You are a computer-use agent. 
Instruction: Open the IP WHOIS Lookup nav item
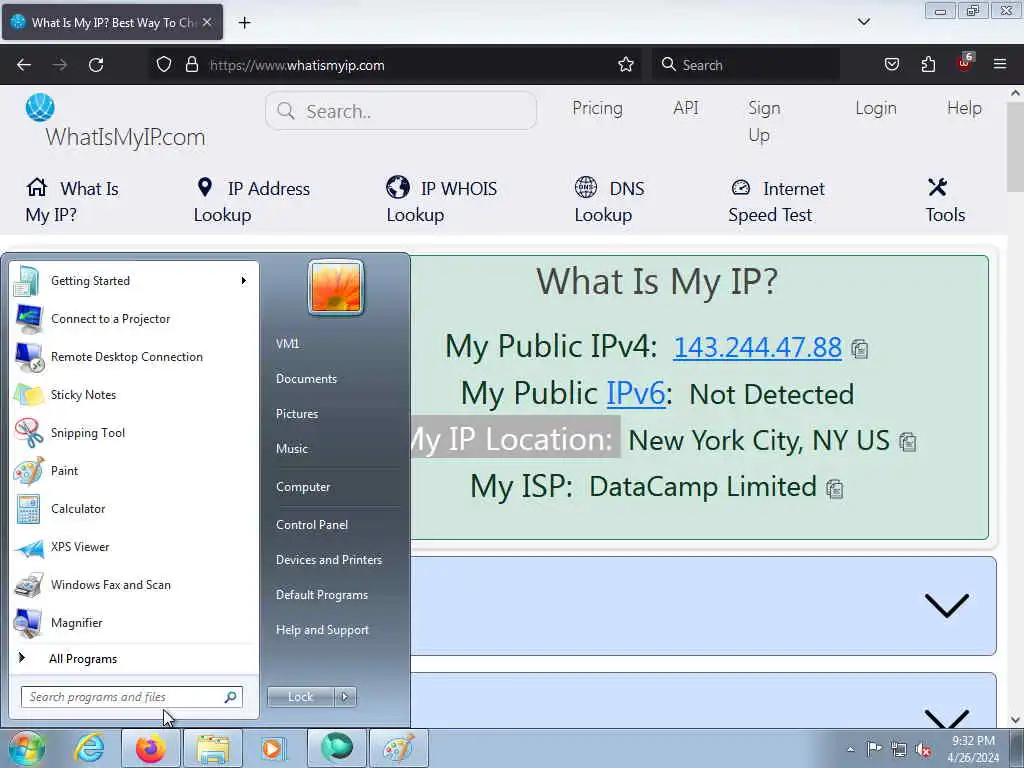(x=441, y=201)
